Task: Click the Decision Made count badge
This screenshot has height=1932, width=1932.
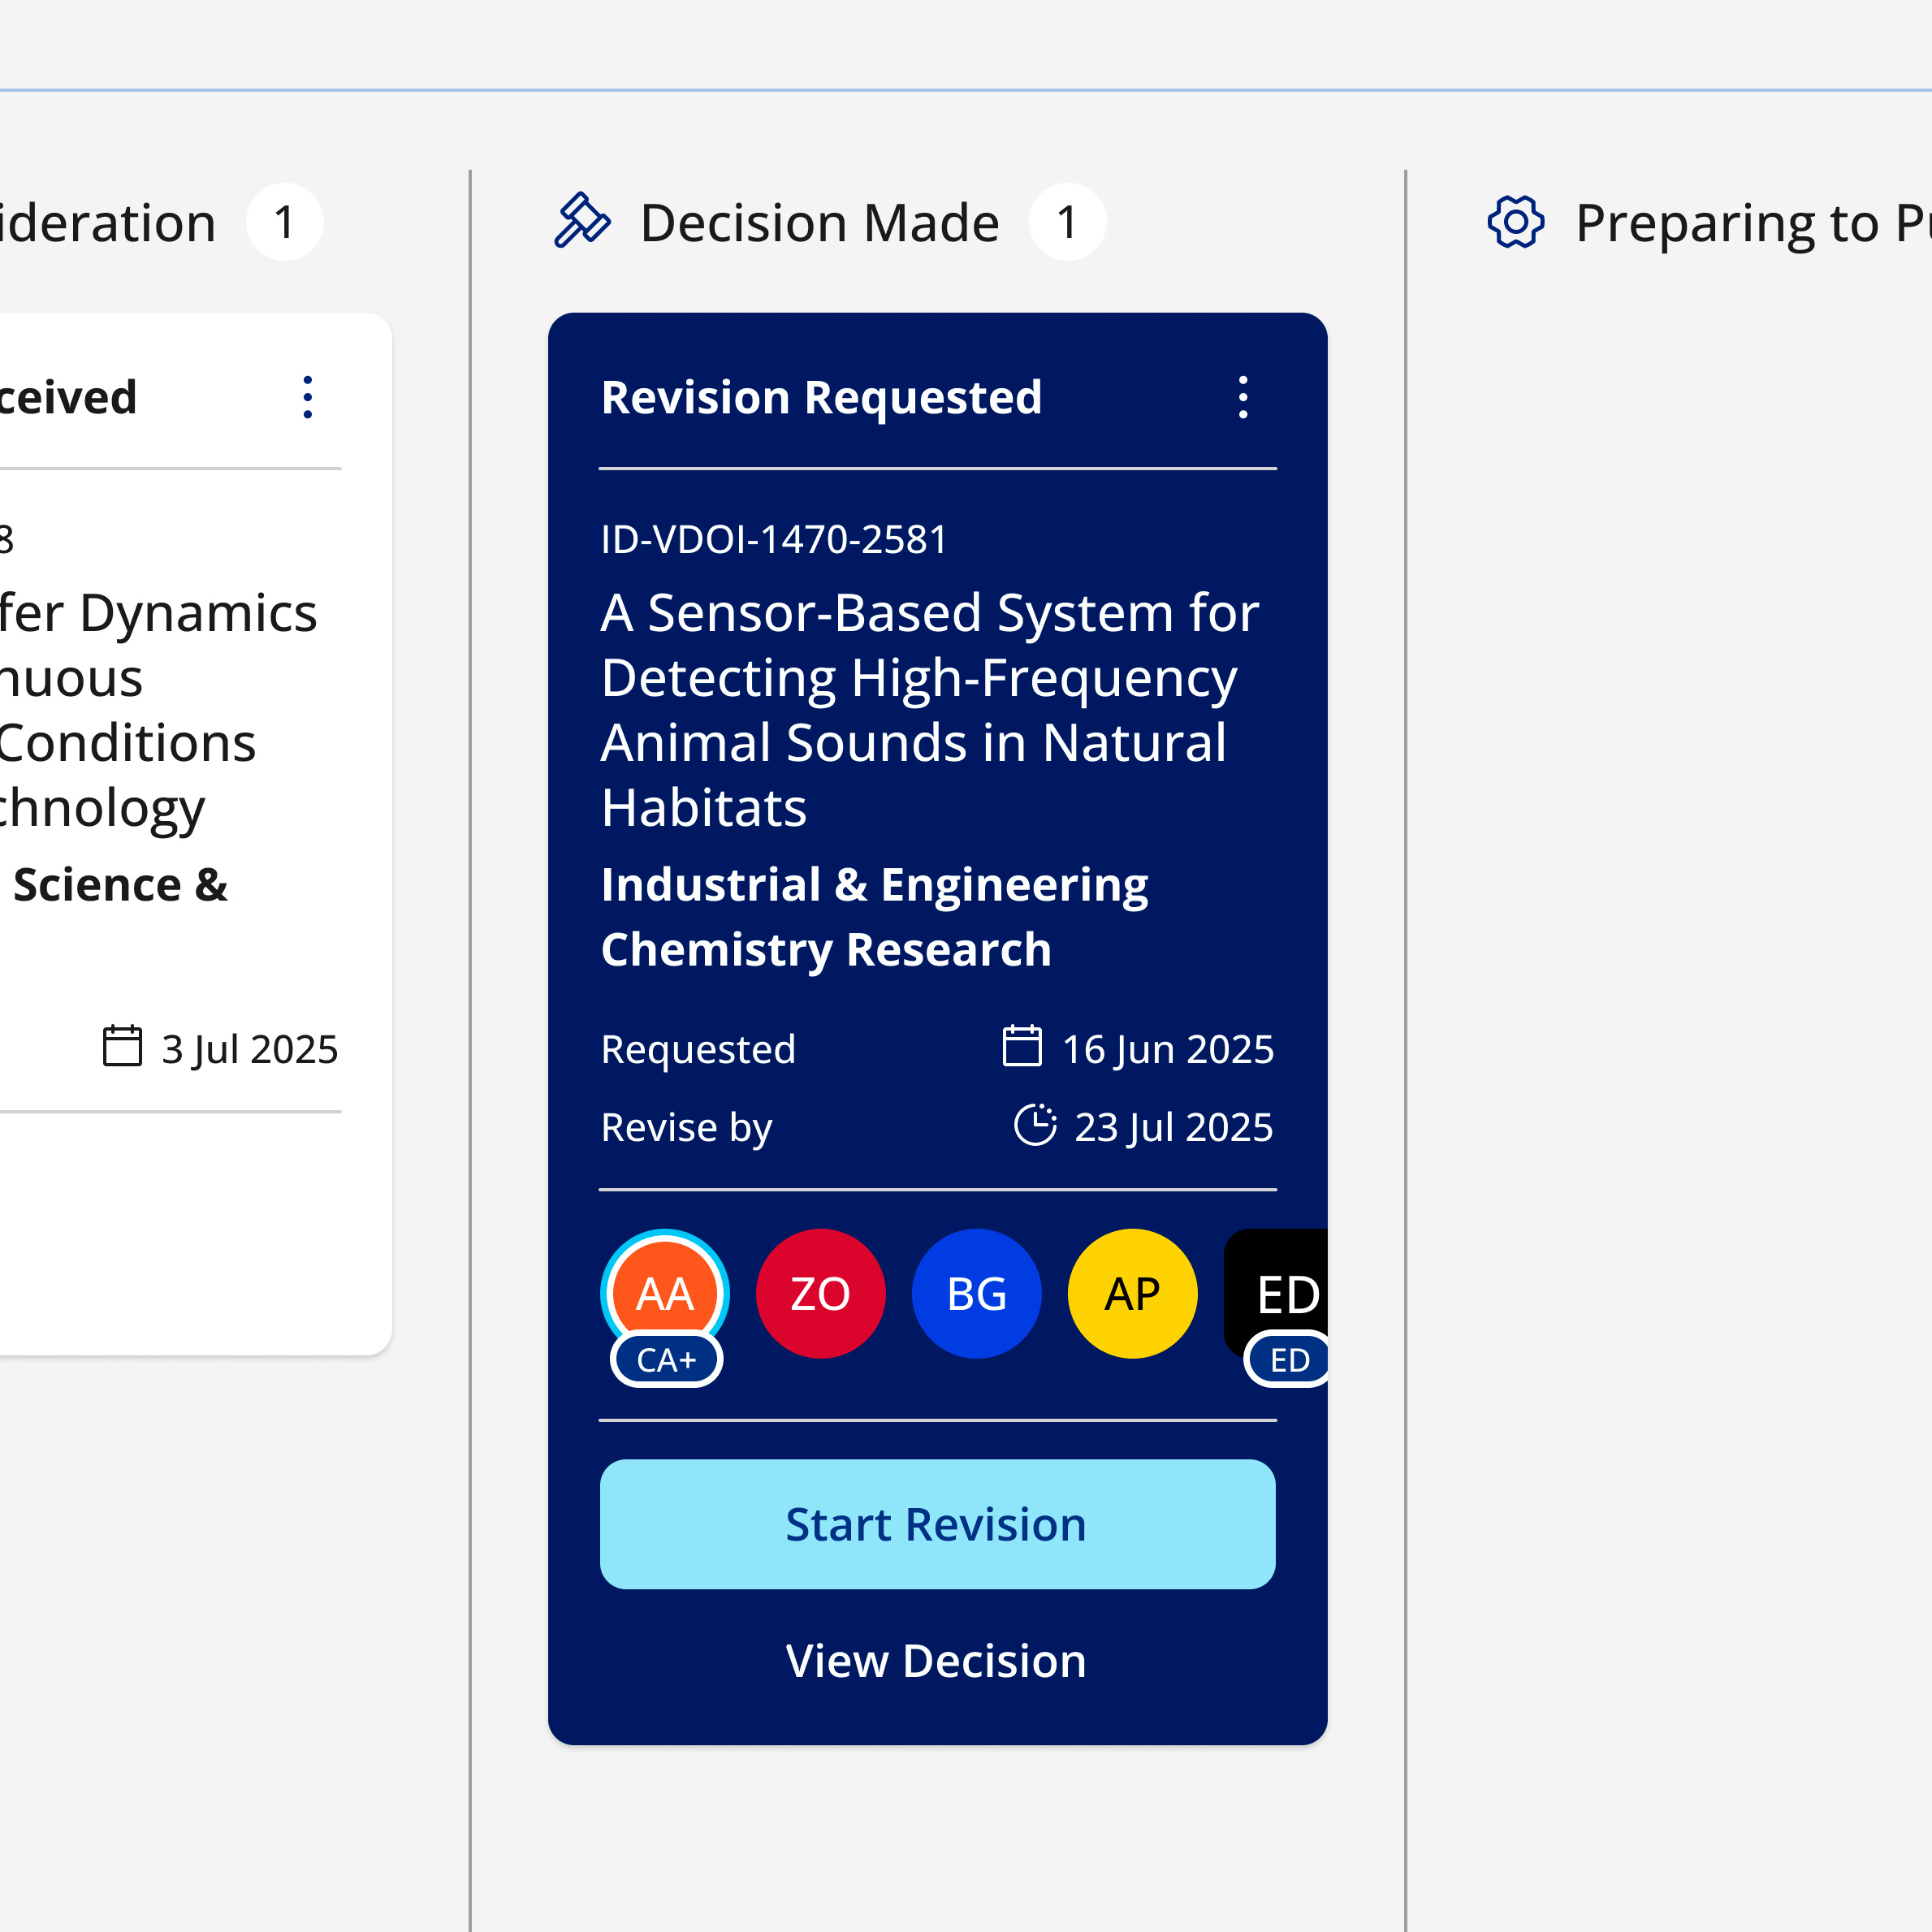Action: pyautogui.click(x=1067, y=222)
